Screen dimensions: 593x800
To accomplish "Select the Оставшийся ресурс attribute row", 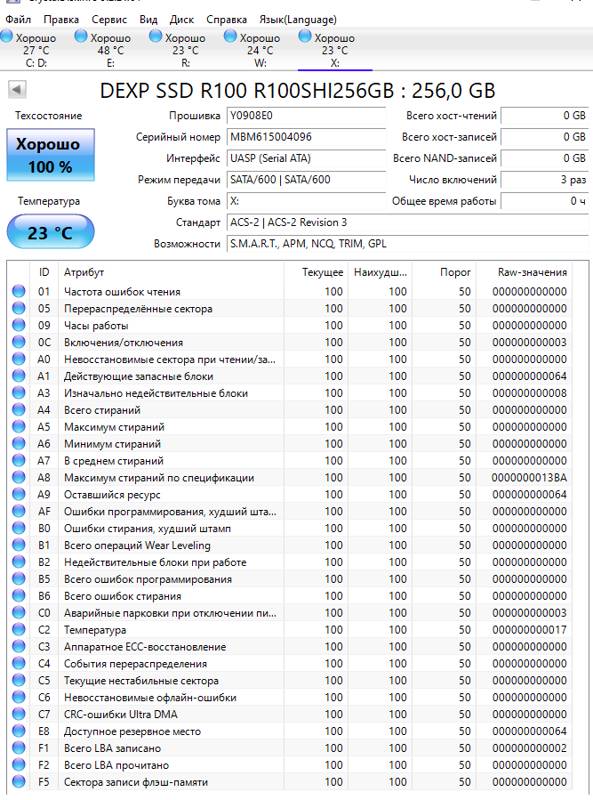I will click(289, 494).
